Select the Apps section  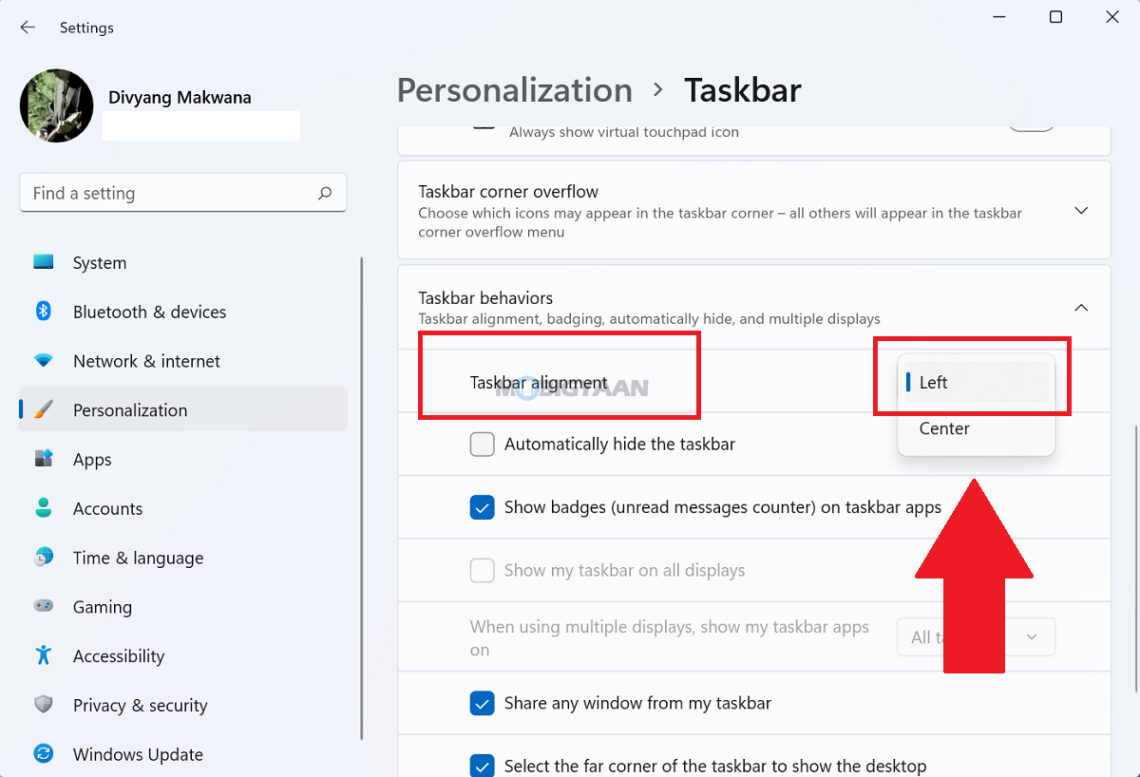click(92, 459)
